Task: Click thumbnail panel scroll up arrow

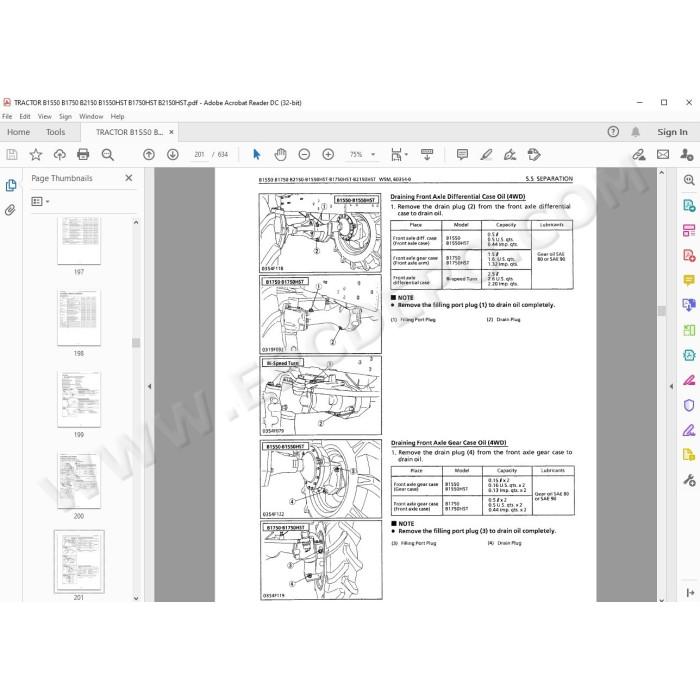Action: [x=136, y=222]
